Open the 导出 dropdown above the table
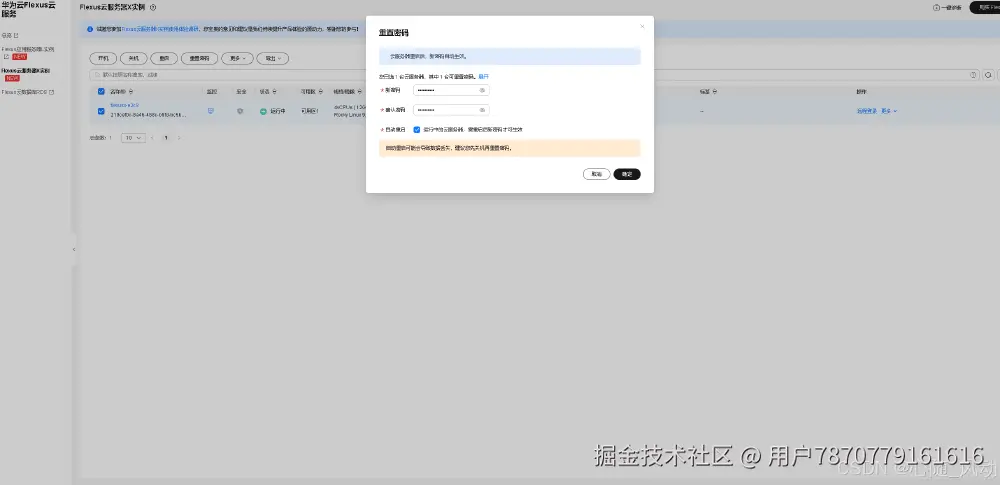The width and height of the screenshot is (1000, 485). pyautogui.click(x=273, y=59)
